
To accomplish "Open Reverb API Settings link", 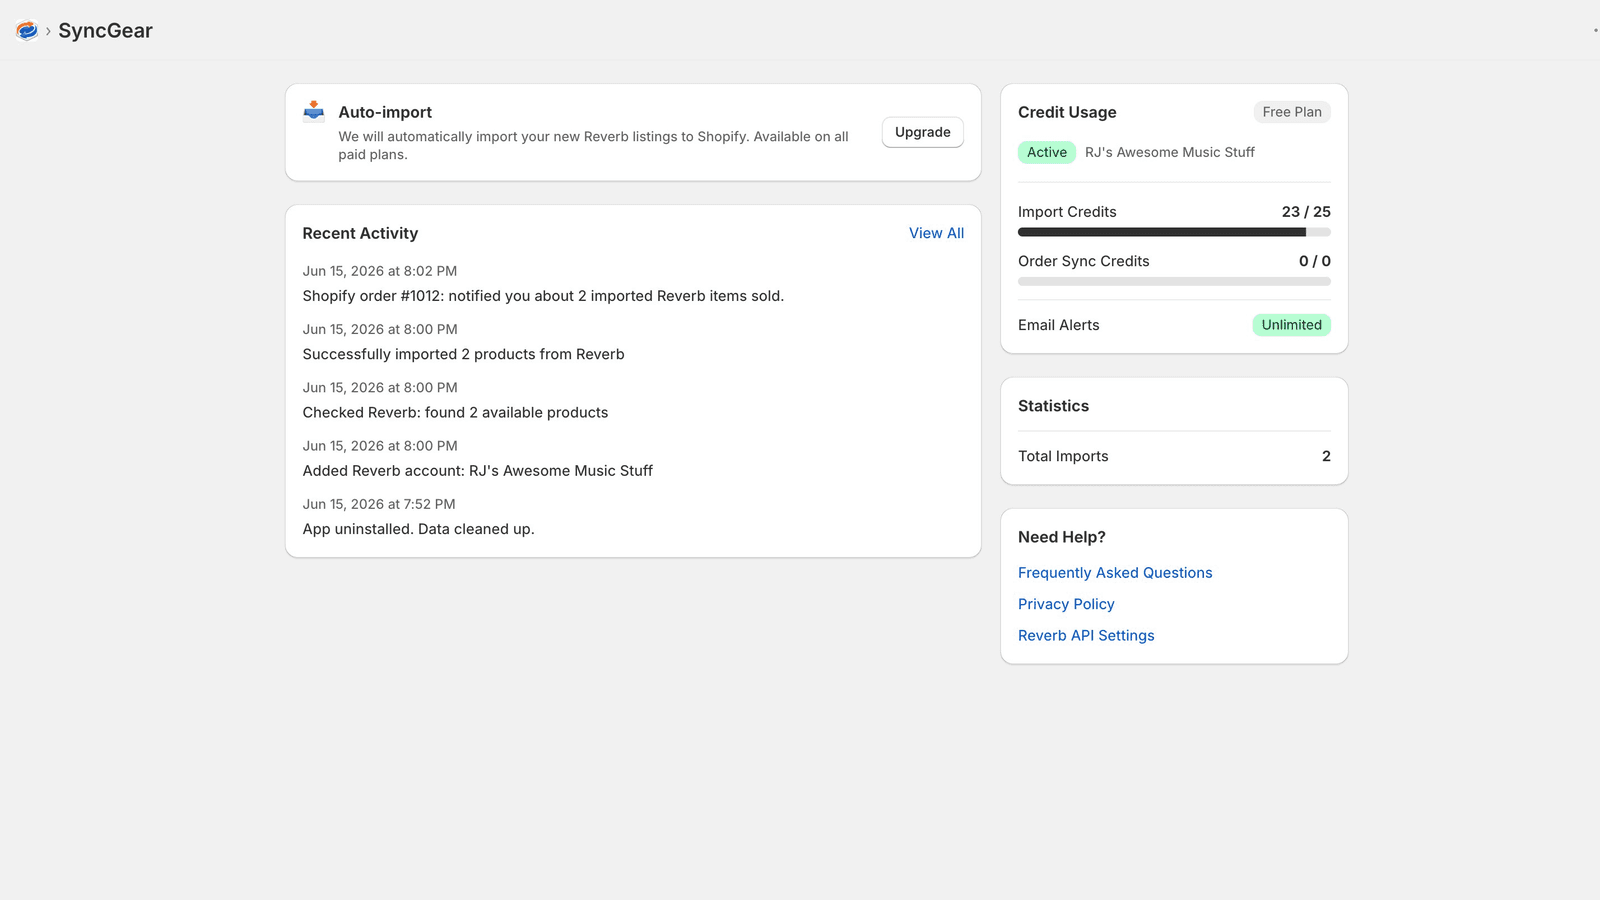I will click(x=1086, y=635).
